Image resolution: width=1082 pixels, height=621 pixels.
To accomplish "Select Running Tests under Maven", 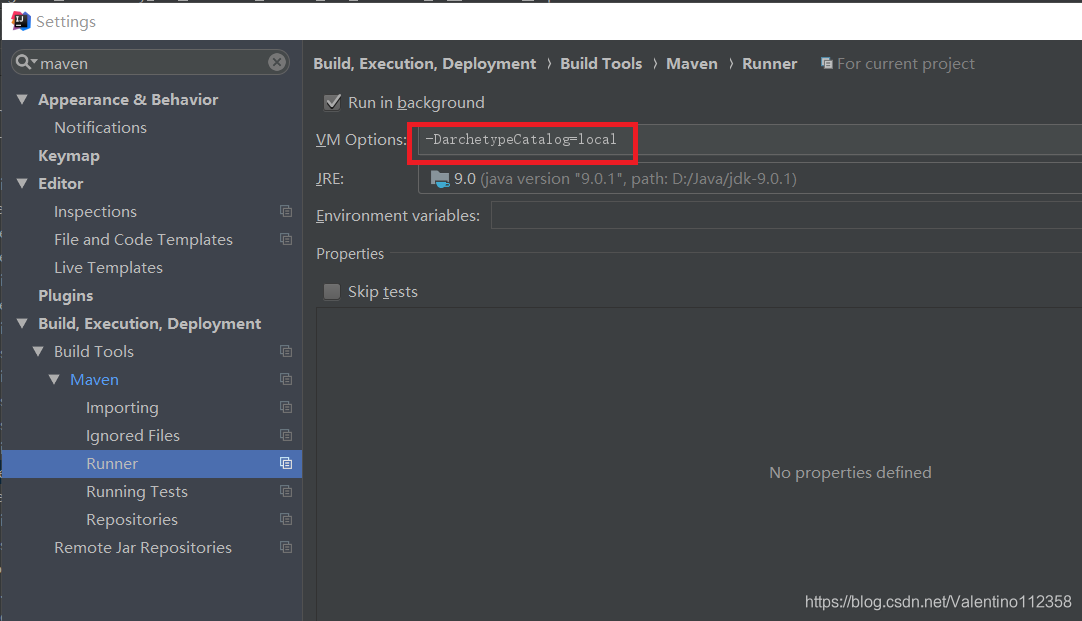I will pos(137,491).
